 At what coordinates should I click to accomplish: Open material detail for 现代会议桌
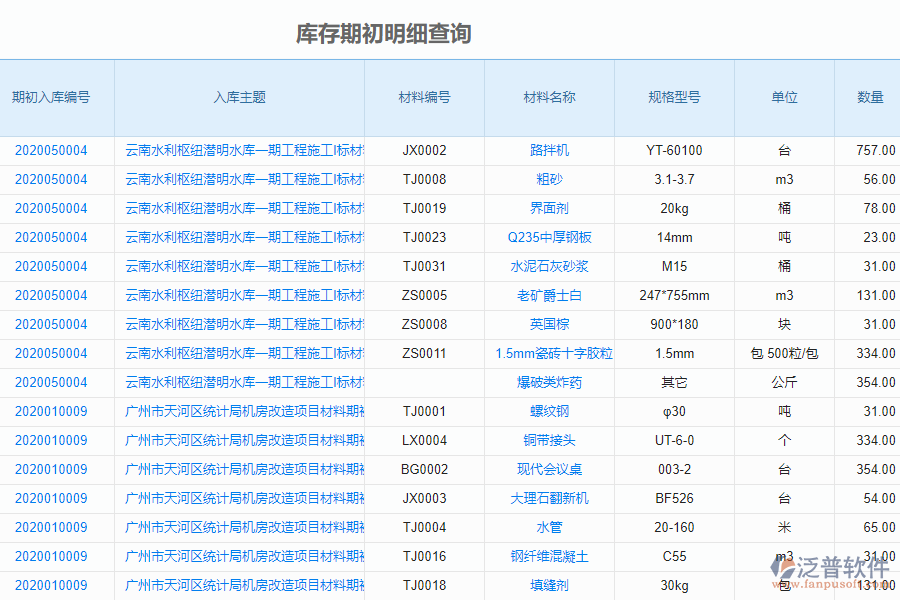(547, 469)
